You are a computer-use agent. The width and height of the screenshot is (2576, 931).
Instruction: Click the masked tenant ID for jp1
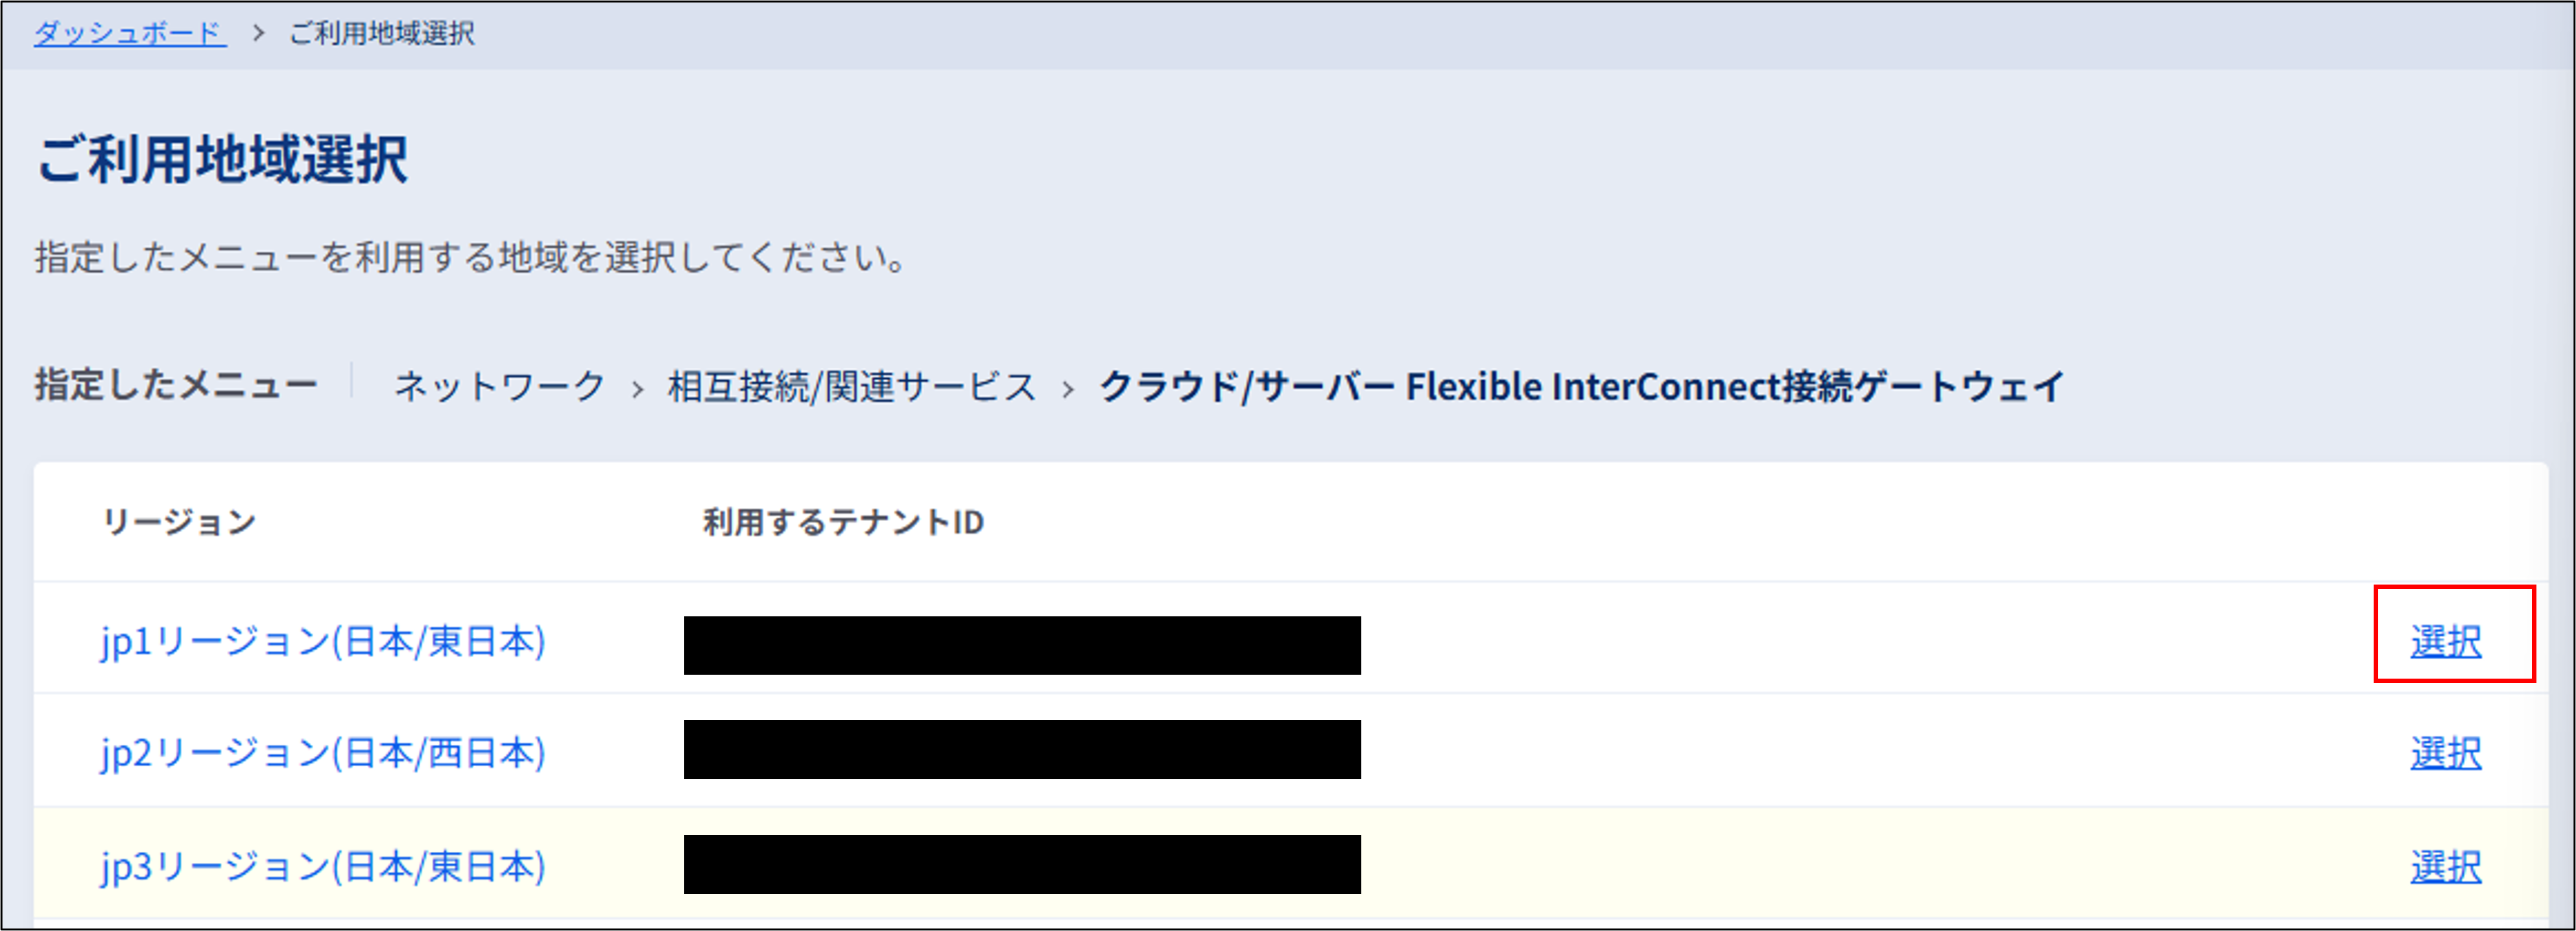click(x=1022, y=645)
